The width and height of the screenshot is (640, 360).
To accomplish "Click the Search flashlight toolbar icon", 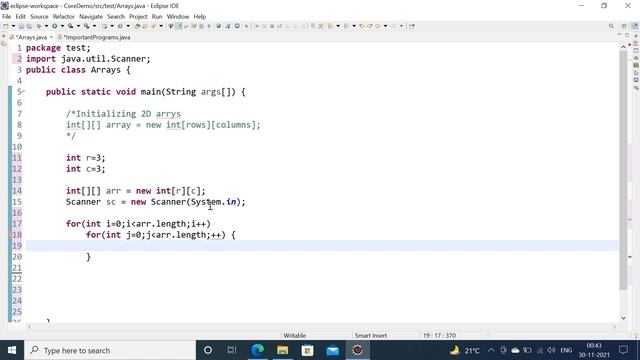I will pyautogui.click(x=153, y=26).
